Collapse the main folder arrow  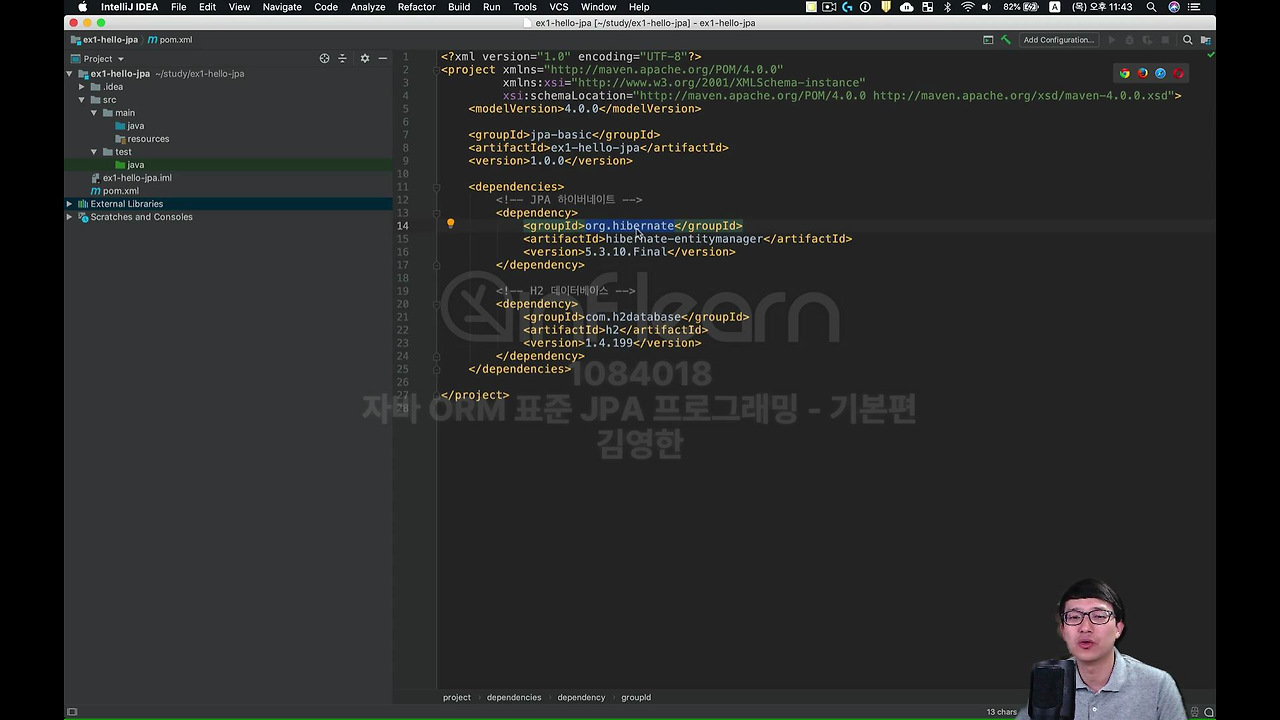click(x=94, y=113)
